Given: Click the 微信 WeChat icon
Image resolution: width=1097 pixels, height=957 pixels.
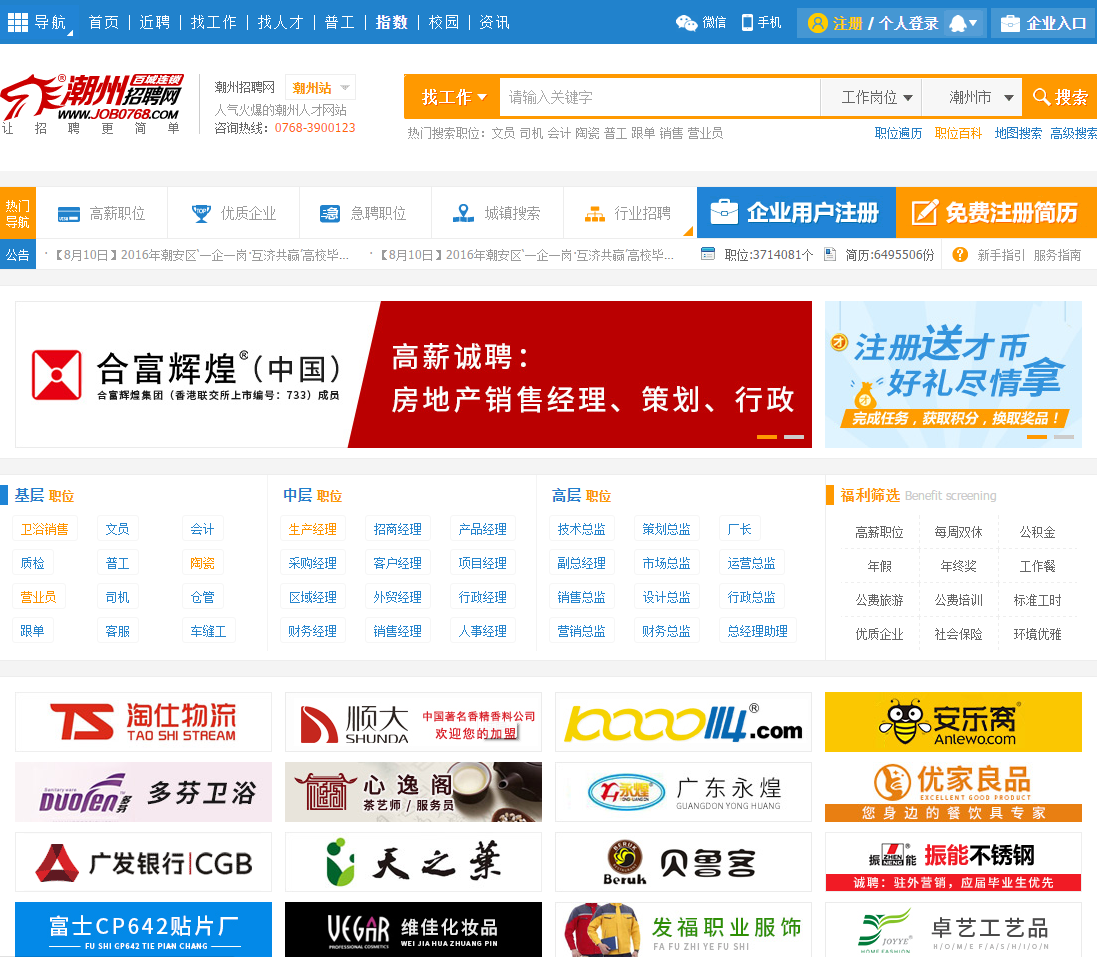Looking at the screenshot, I should 686,23.
